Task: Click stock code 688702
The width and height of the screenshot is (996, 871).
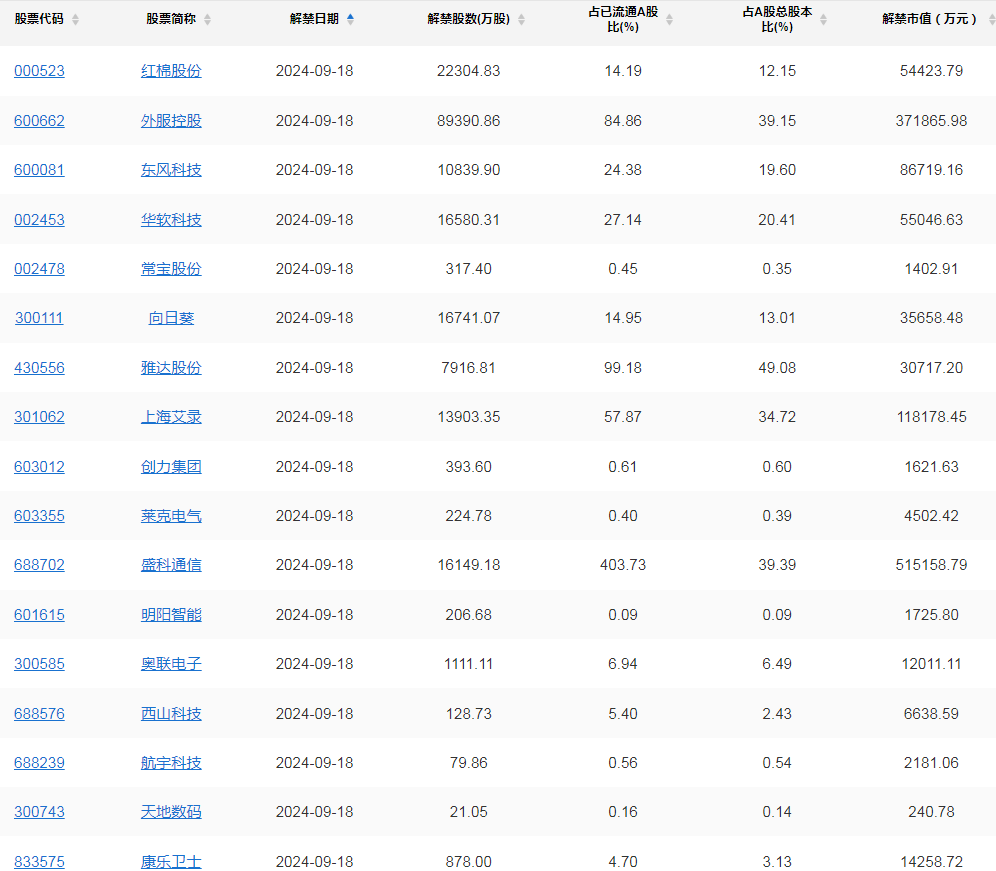Action: [39, 565]
